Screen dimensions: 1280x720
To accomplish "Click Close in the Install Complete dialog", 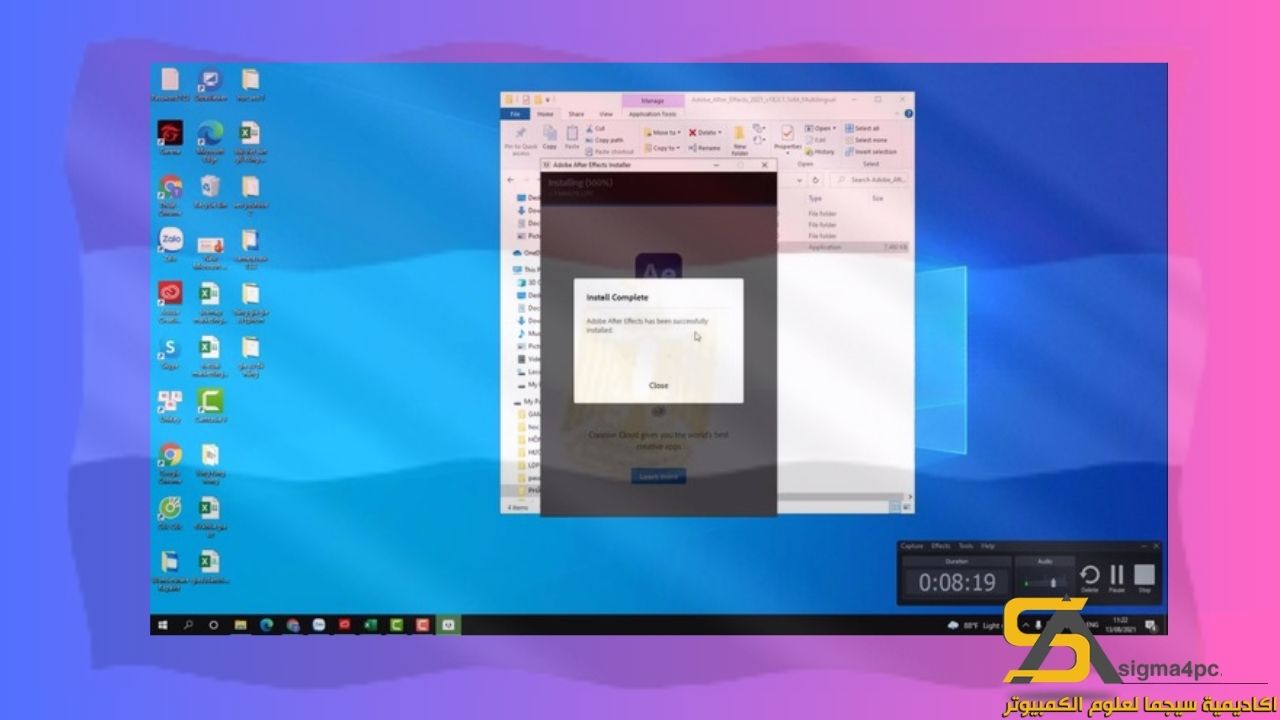I will (658, 385).
